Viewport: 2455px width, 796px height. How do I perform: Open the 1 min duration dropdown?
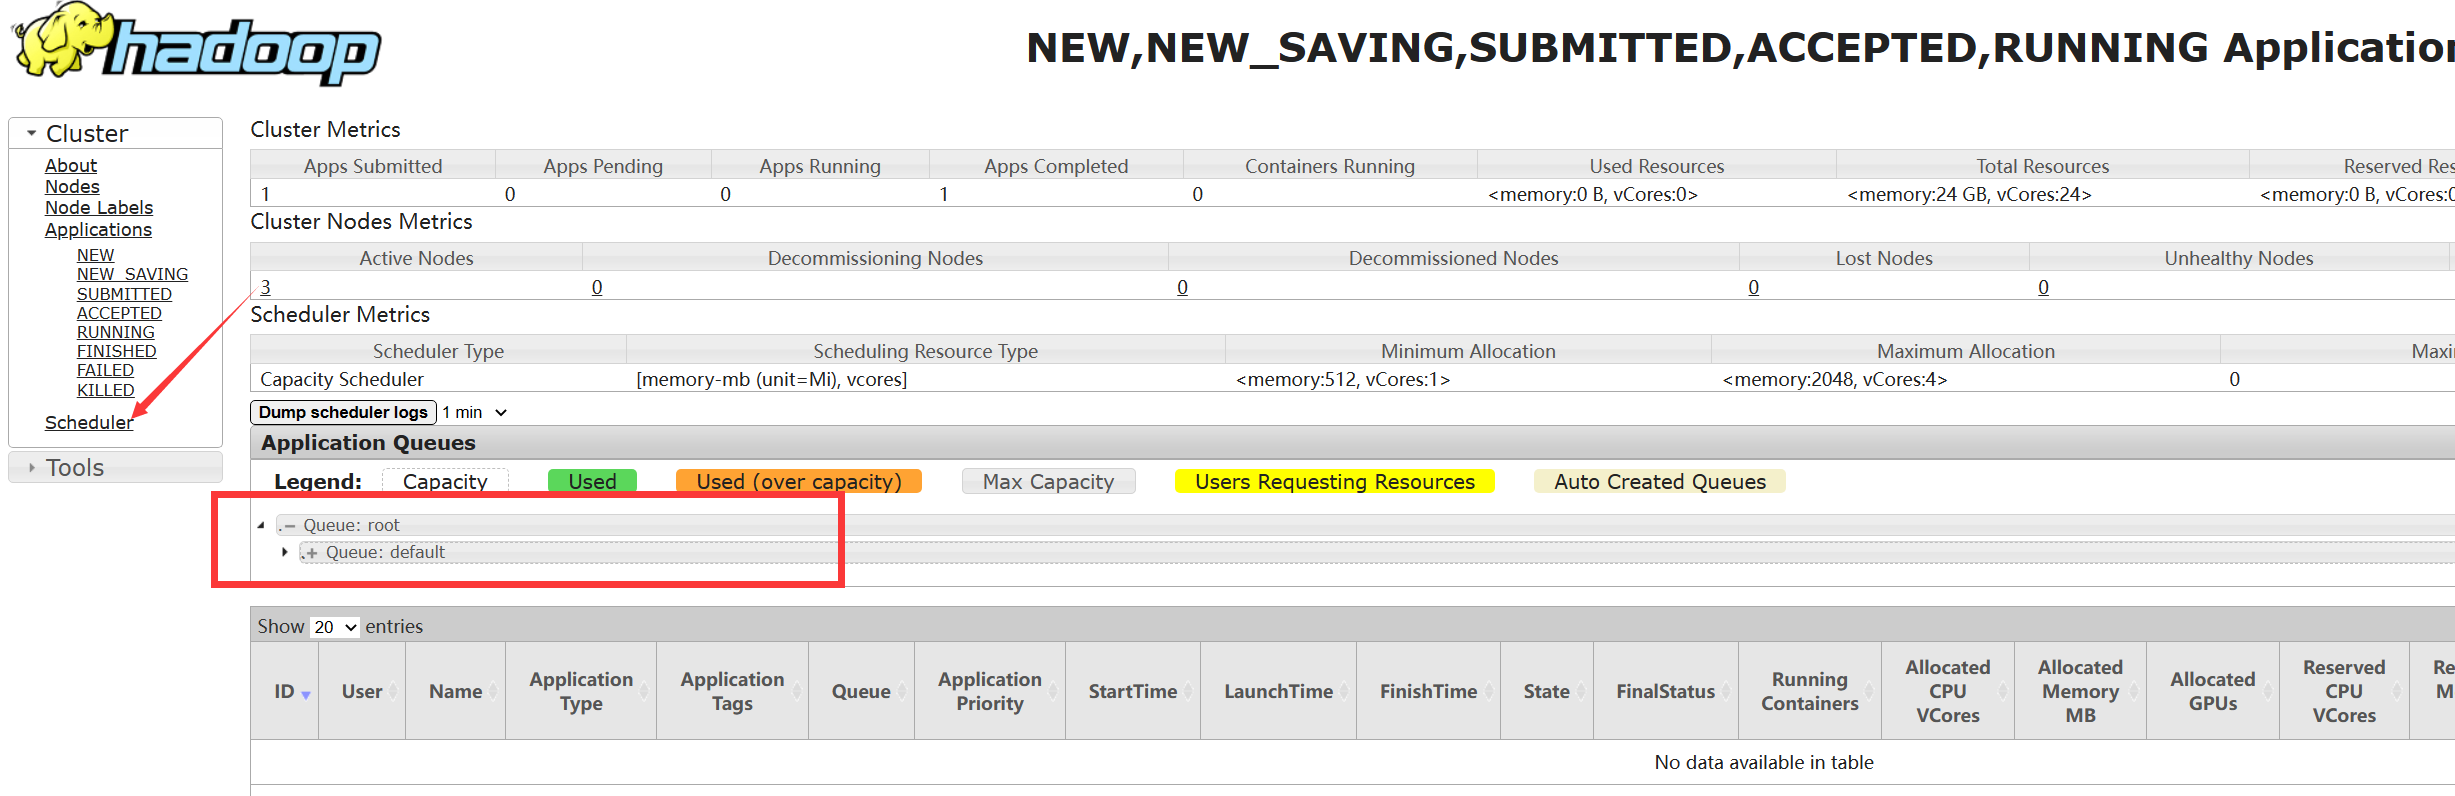pos(475,412)
